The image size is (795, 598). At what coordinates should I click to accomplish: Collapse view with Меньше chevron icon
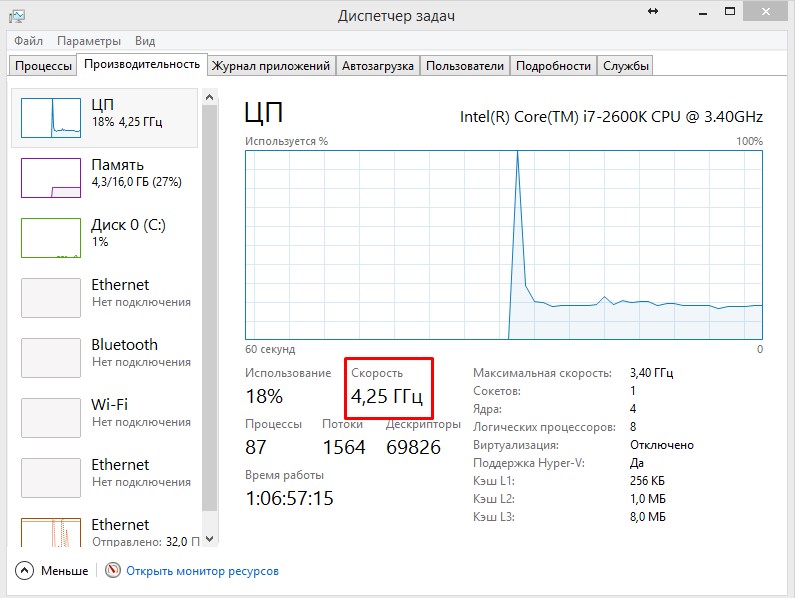point(24,571)
